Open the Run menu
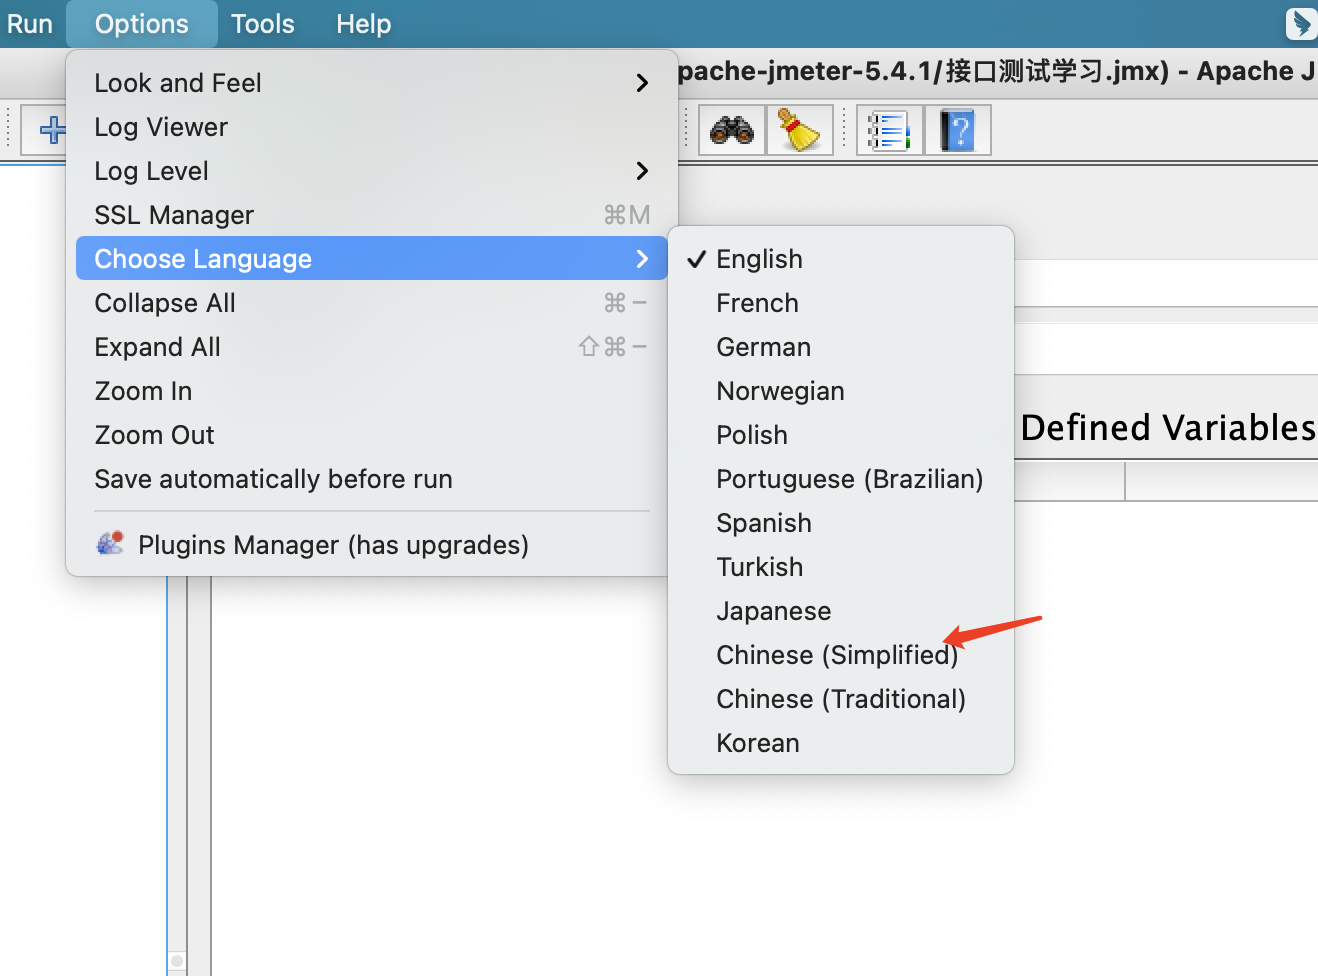1318x976 pixels. click(30, 24)
